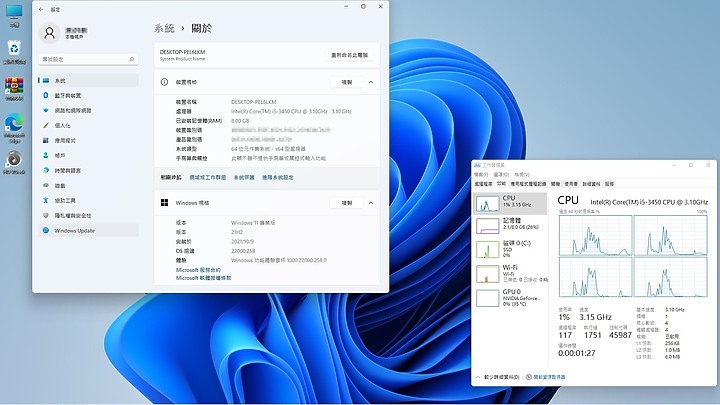720x405 pixels.
Task: Select Wi-Fi in performance list
Action: click(510, 273)
